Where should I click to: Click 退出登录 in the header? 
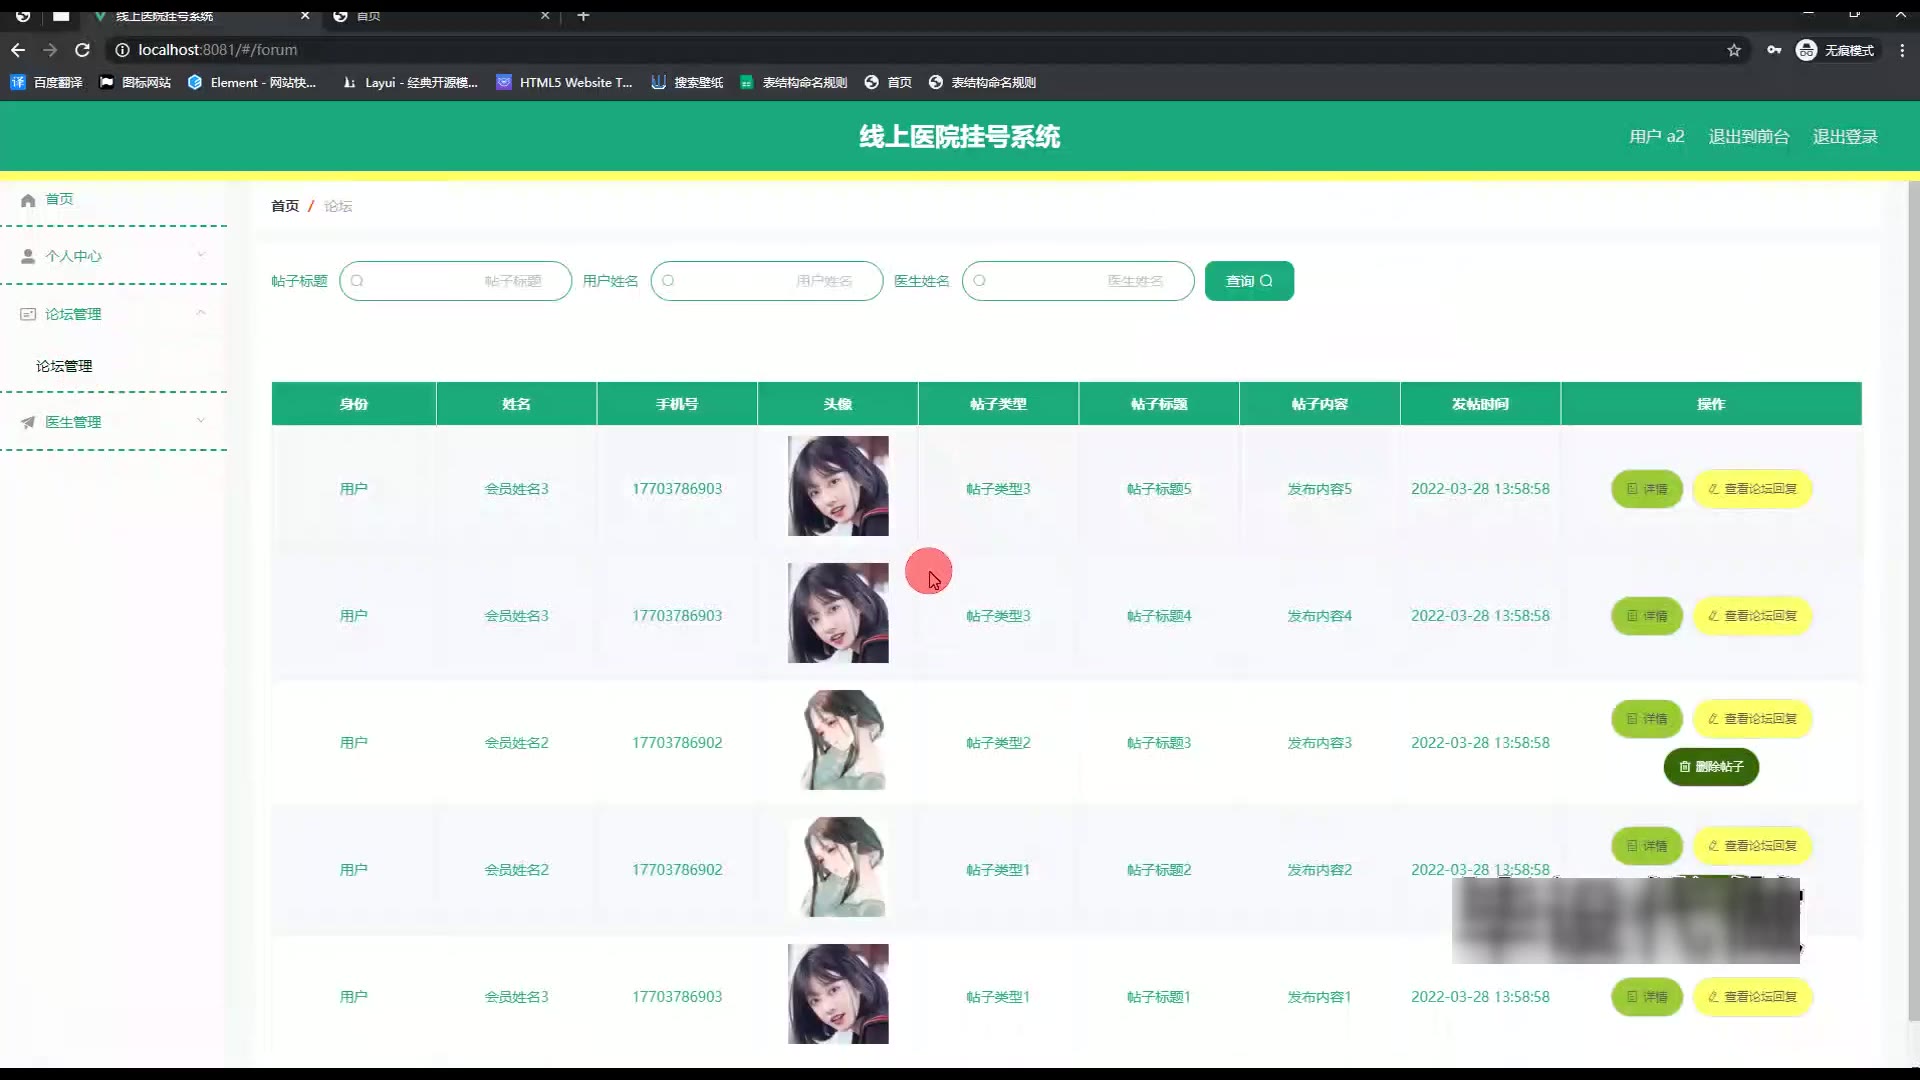click(x=1845, y=137)
